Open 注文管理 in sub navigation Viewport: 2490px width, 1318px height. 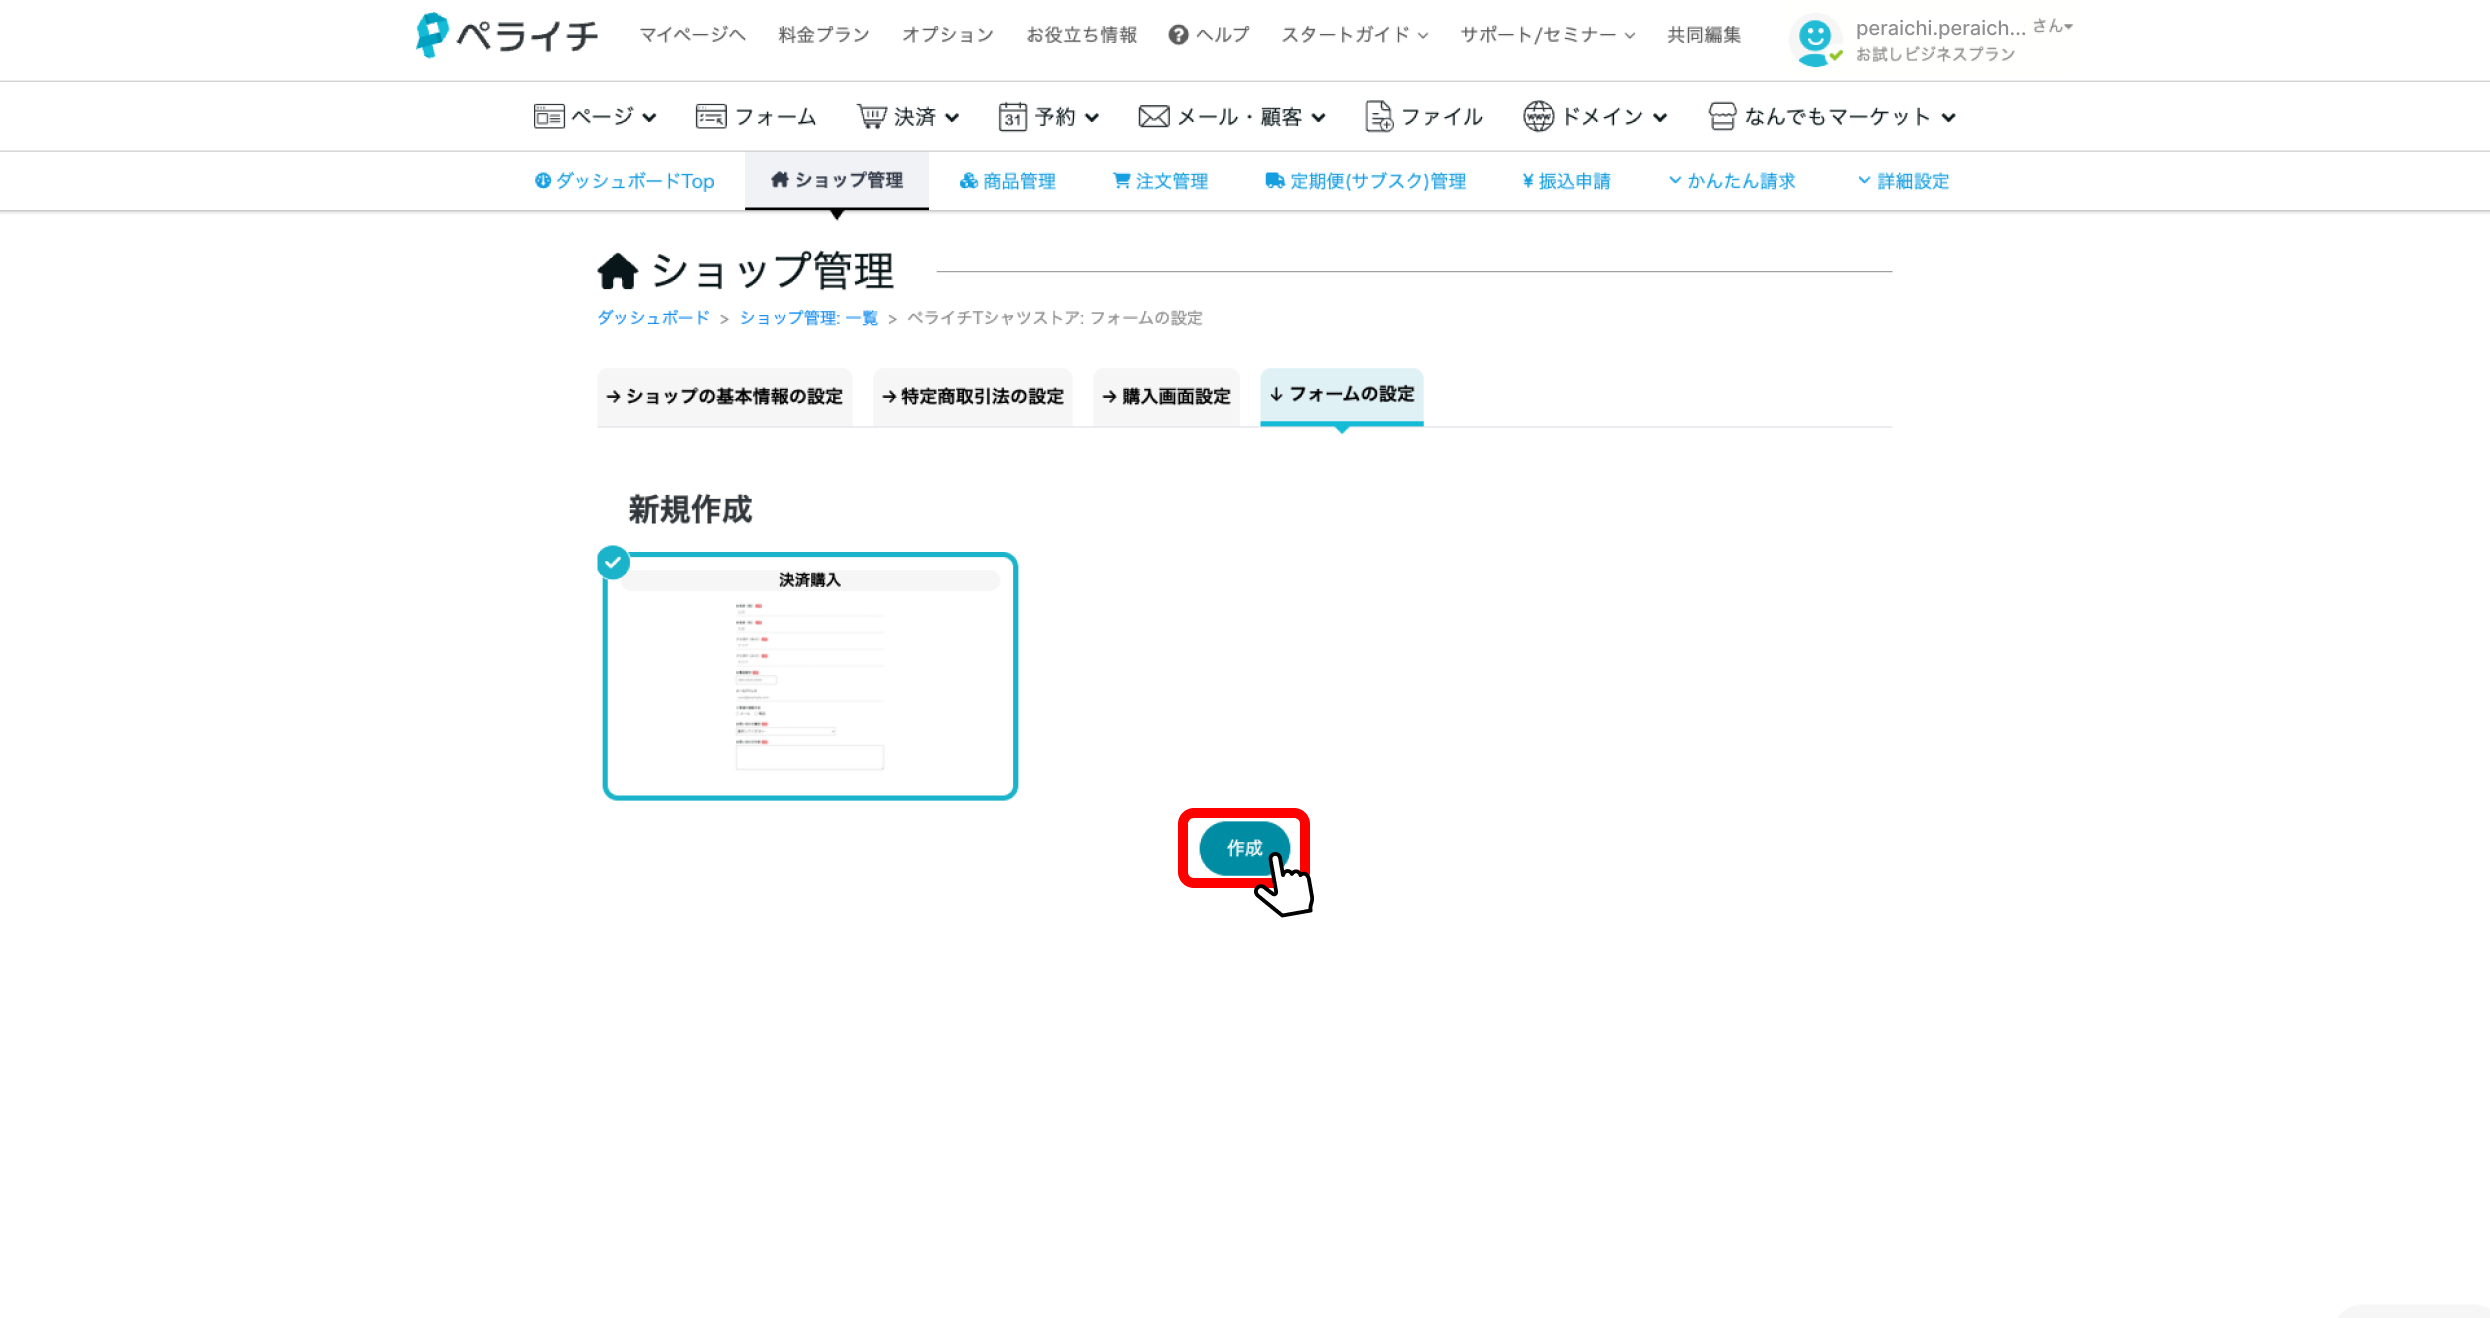pos(1161,181)
